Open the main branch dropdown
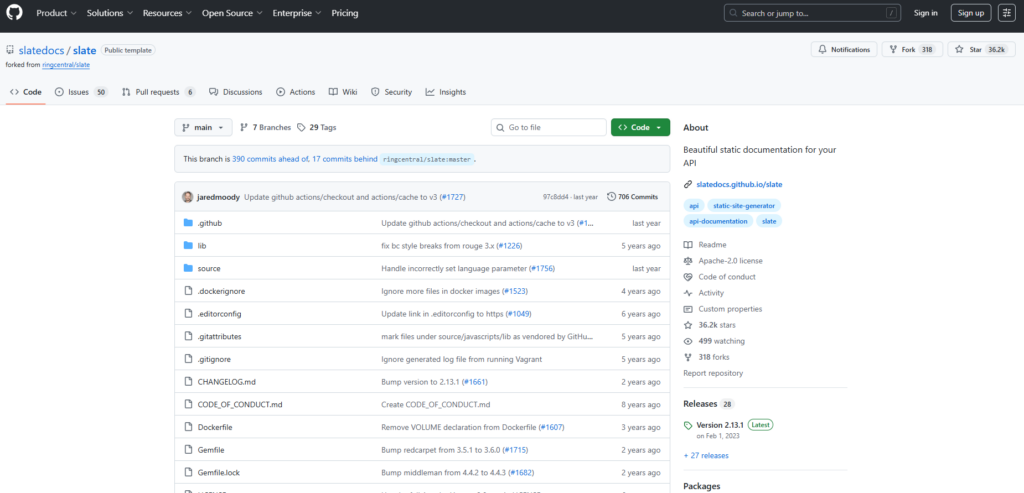This screenshot has width=1024, height=493. 203,128
